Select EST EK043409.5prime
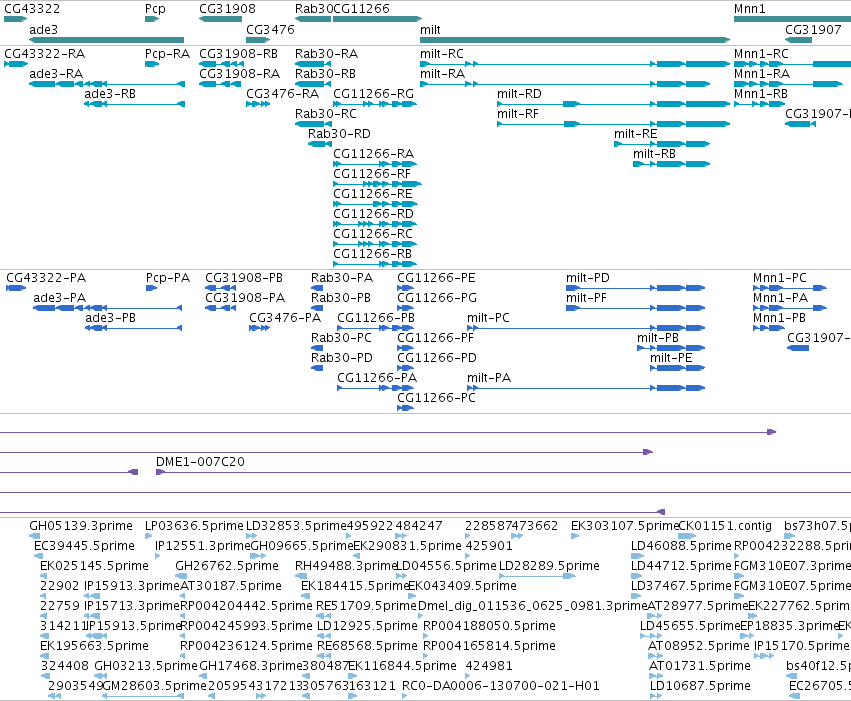Viewport: 851px width, 701px height. (x=411, y=596)
